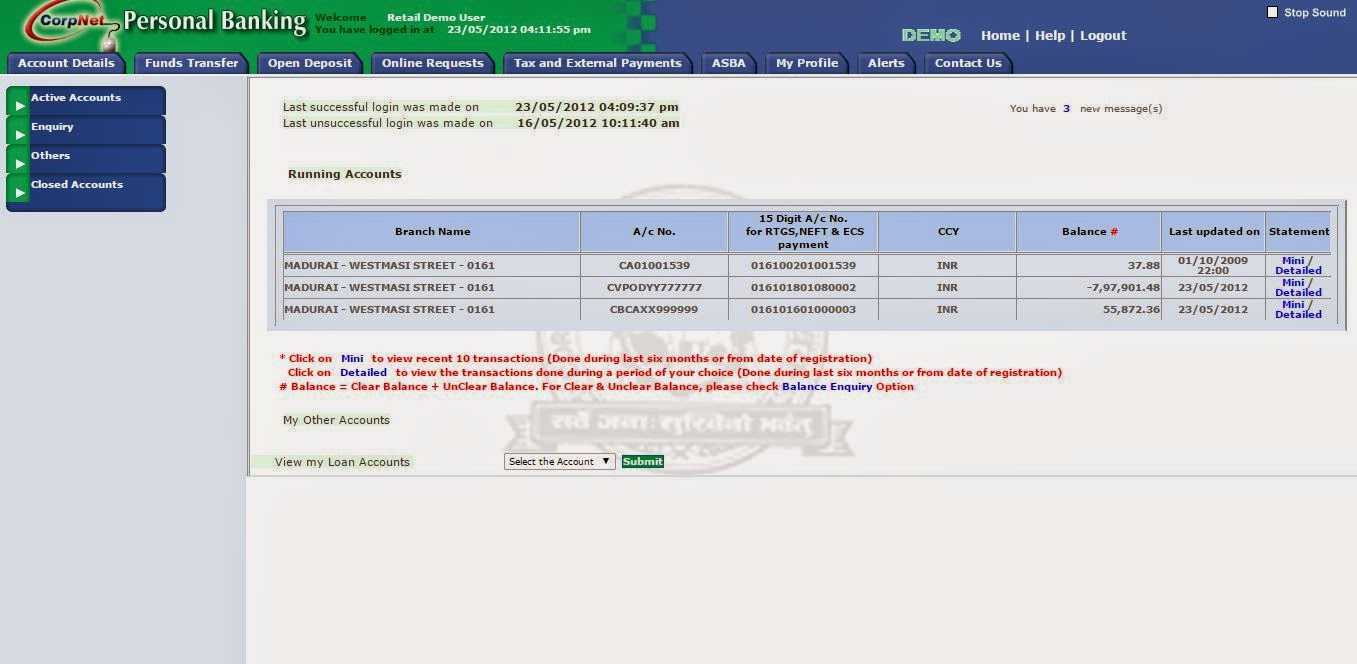Open the Account Details tab

(x=67, y=63)
